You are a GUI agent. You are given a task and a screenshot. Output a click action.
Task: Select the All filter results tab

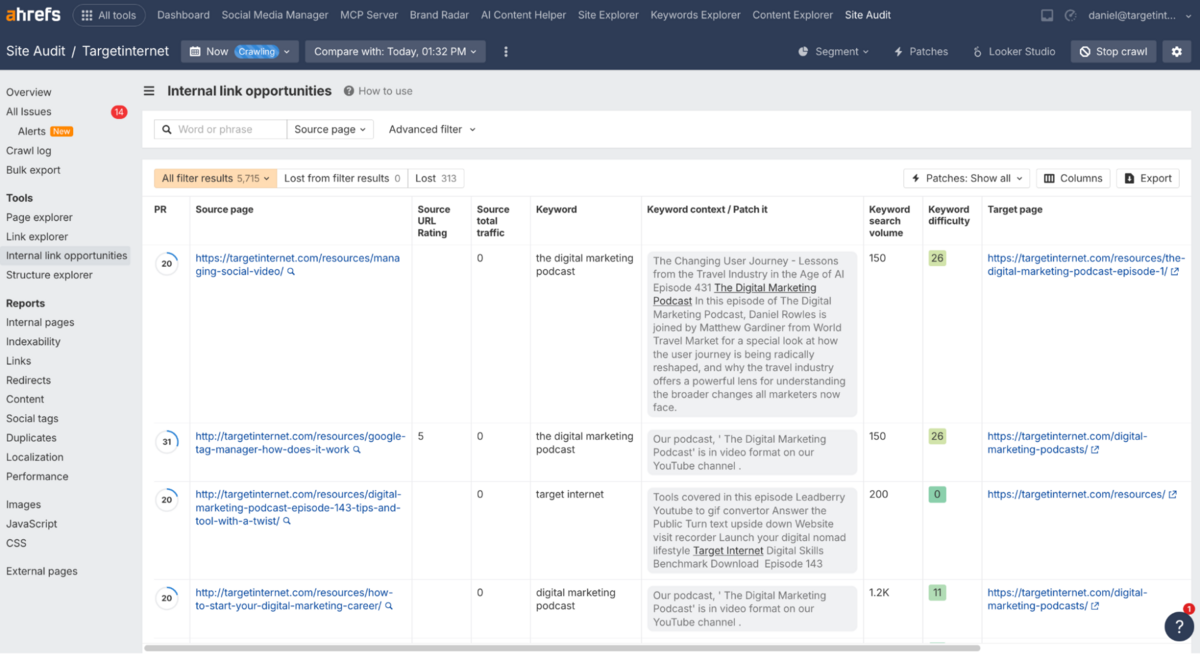[x=216, y=178]
